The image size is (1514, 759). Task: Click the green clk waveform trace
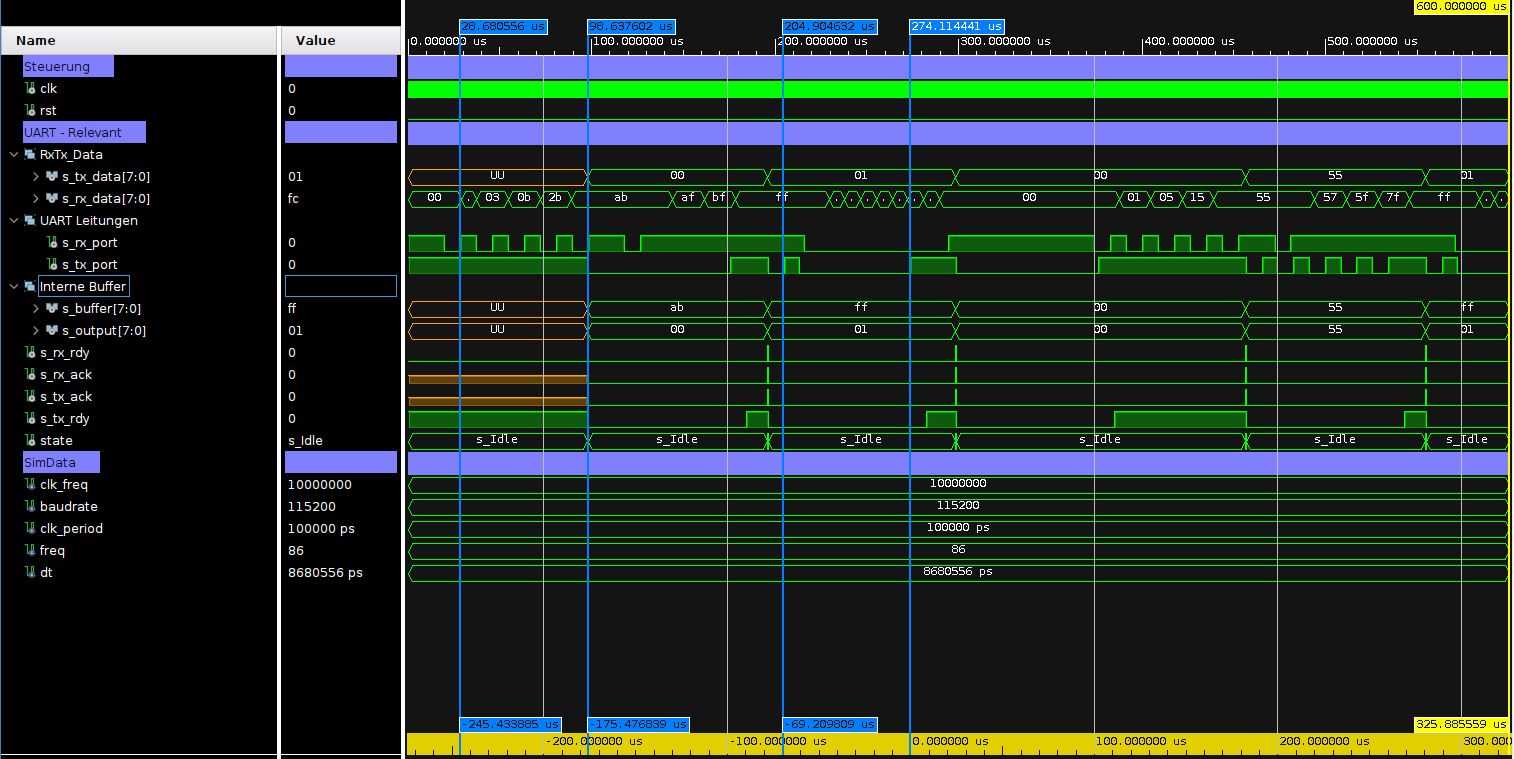958,89
